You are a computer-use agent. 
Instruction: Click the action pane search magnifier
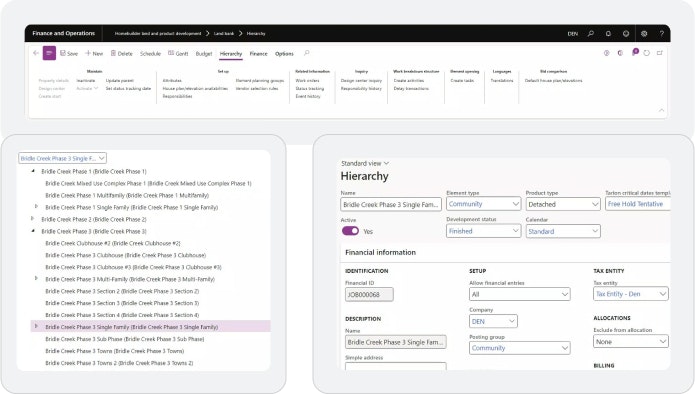click(x=306, y=53)
